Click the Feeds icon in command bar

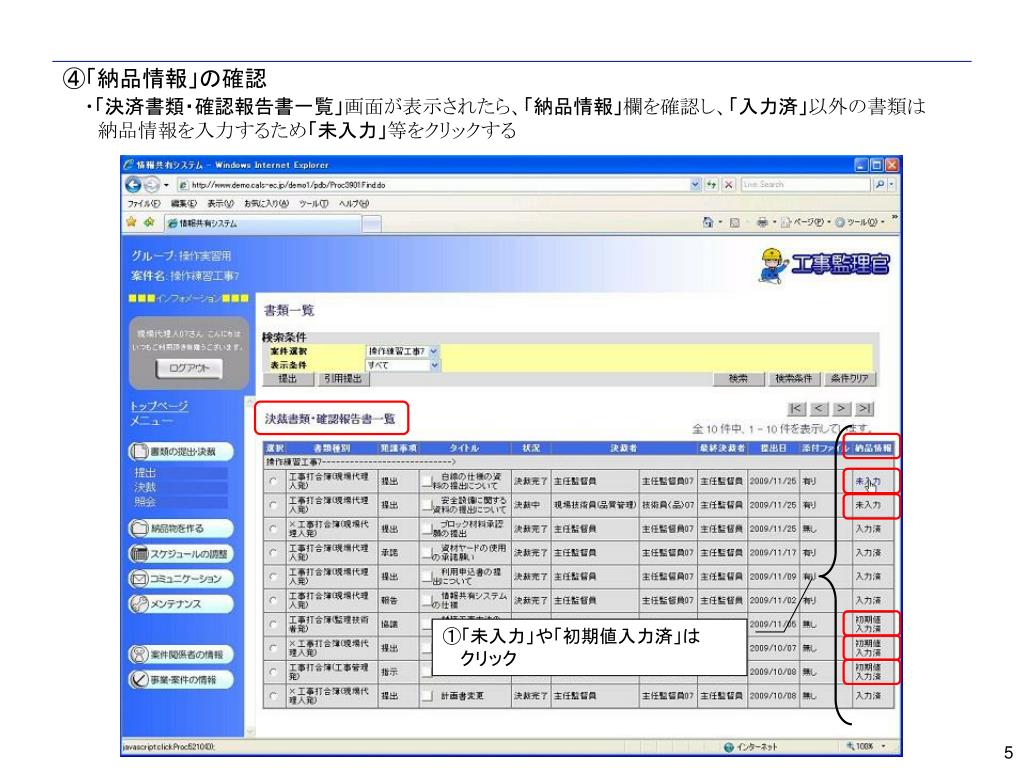coord(734,223)
